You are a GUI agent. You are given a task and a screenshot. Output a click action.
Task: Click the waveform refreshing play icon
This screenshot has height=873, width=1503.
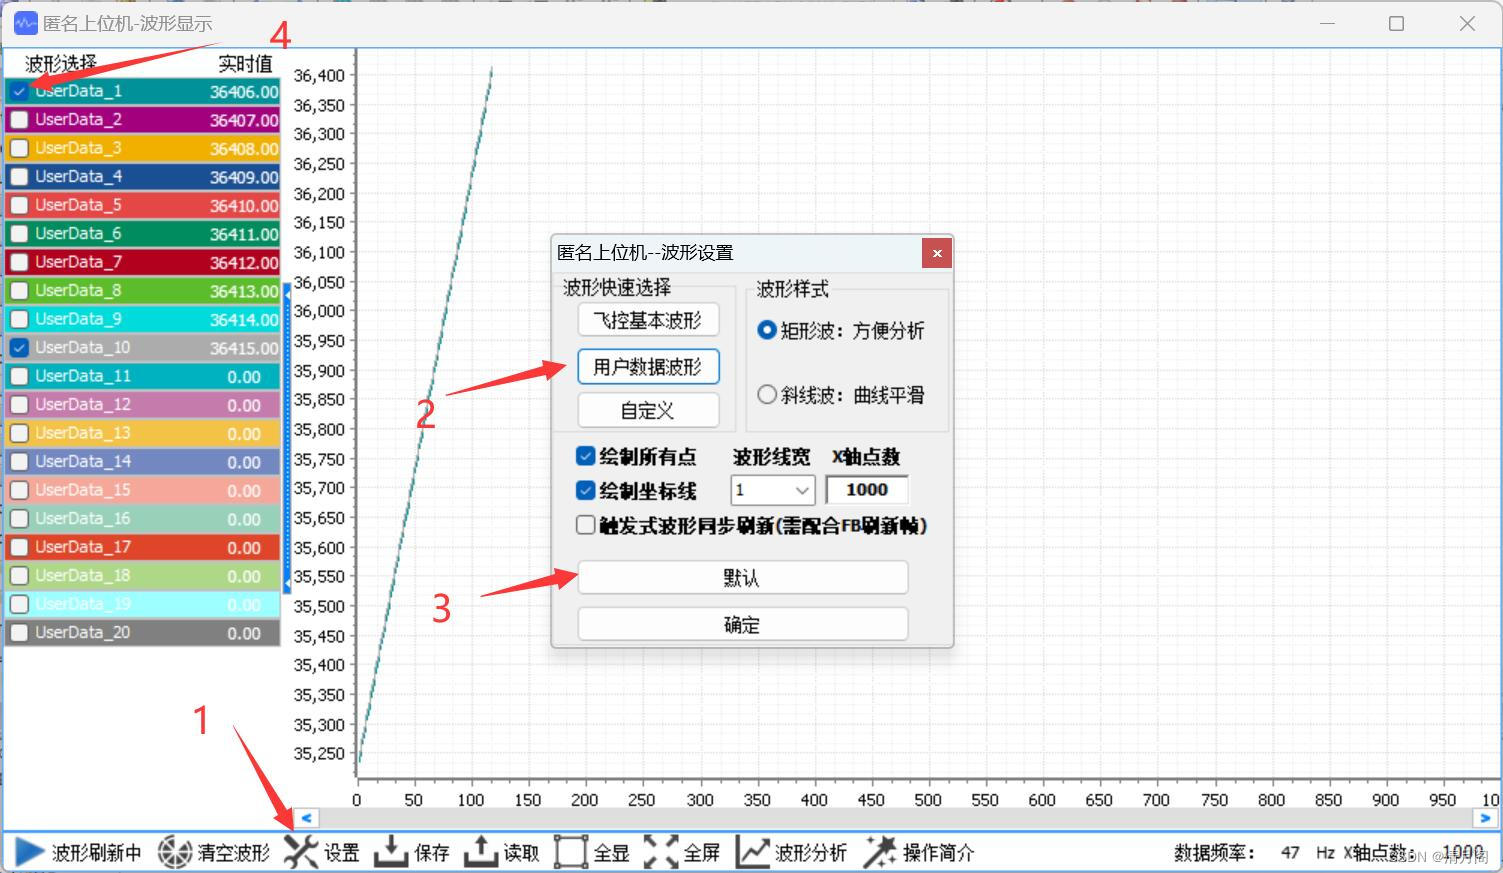tap(29, 852)
